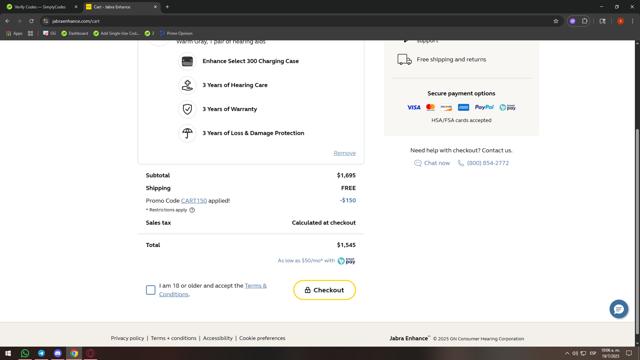640x360 pixels.
Task: Open the Apps bookmark
Action: pyautogui.click(x=14, y=33)
